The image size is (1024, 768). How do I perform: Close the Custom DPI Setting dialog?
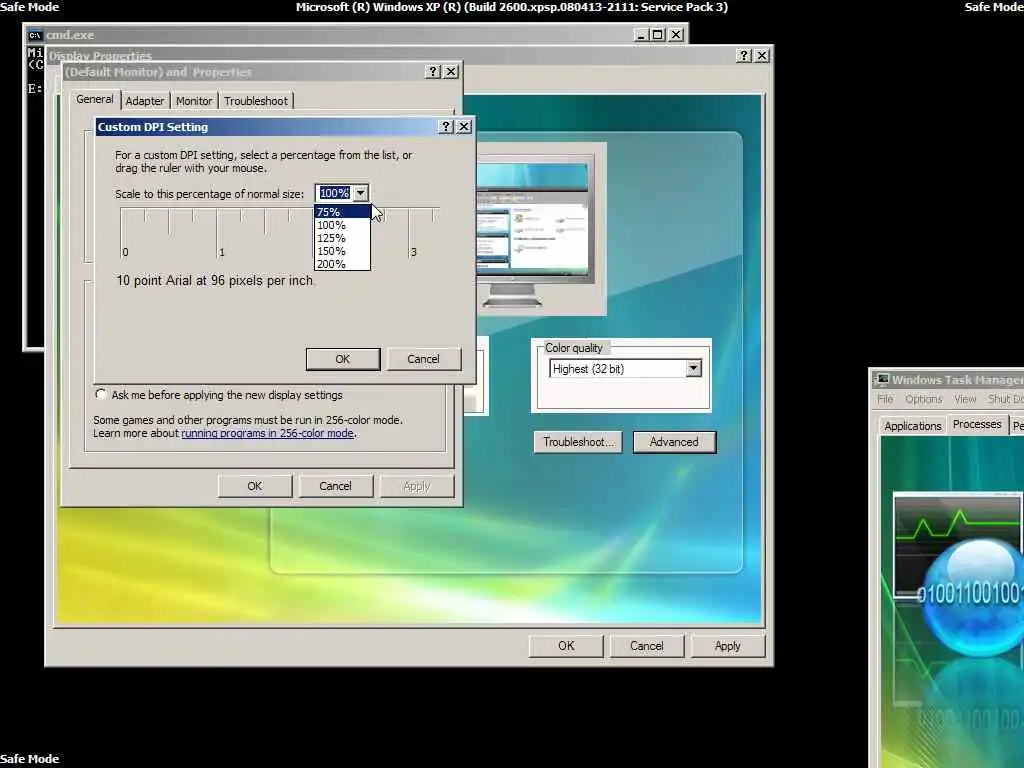464,127
